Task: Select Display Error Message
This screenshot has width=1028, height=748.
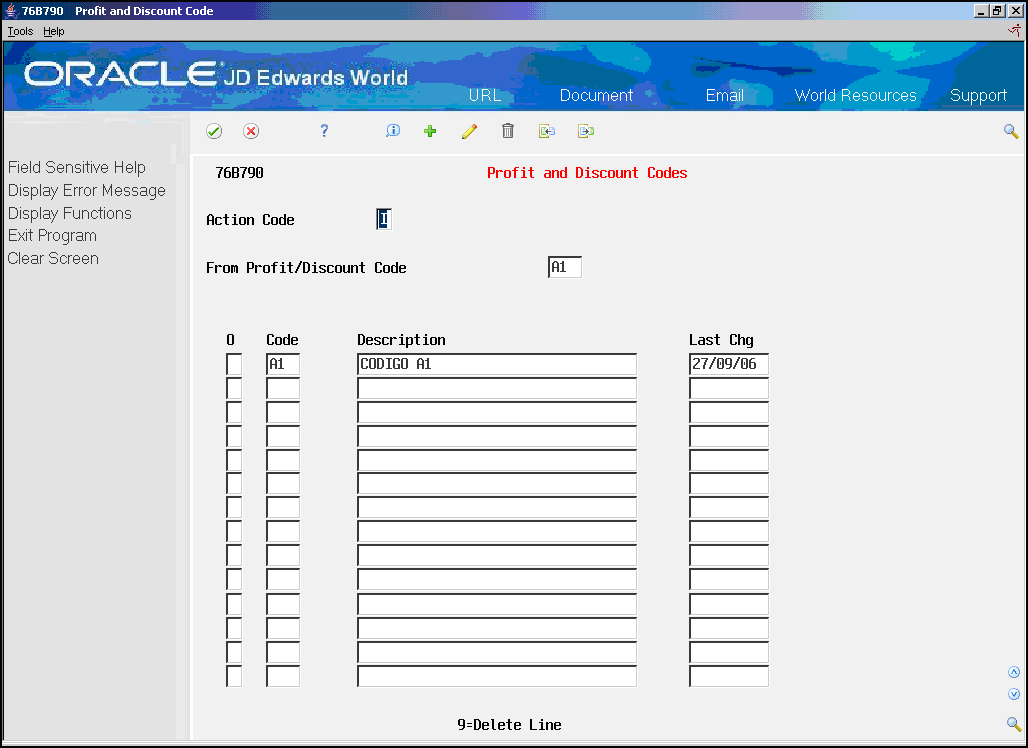Action: [87, 191]
